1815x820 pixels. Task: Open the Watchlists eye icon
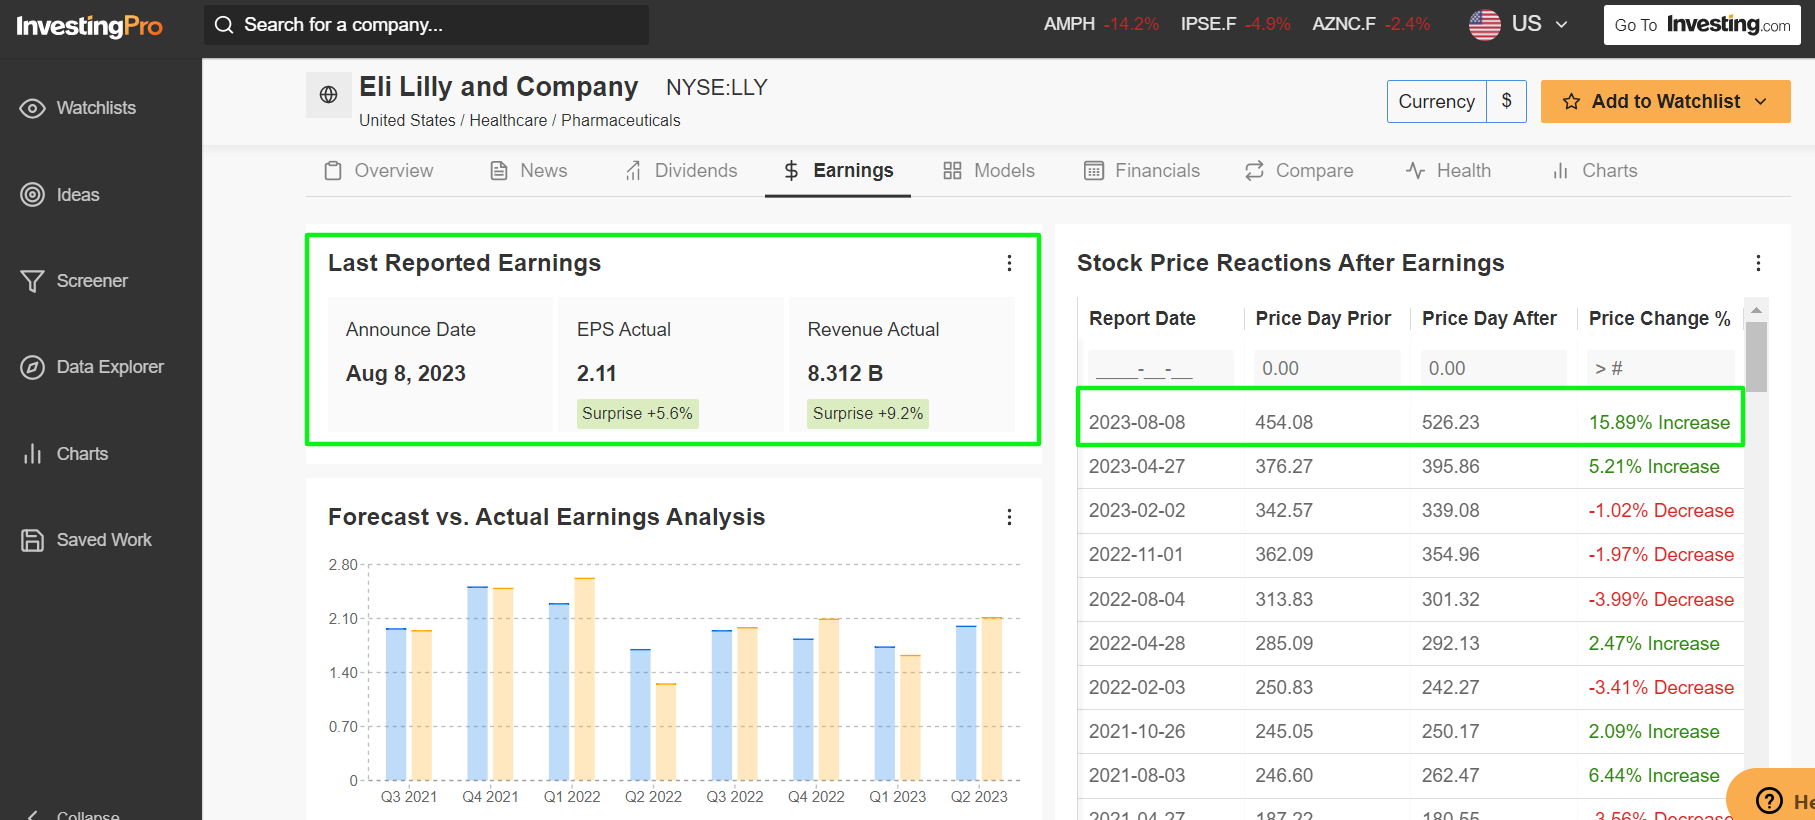click(32, 108)
